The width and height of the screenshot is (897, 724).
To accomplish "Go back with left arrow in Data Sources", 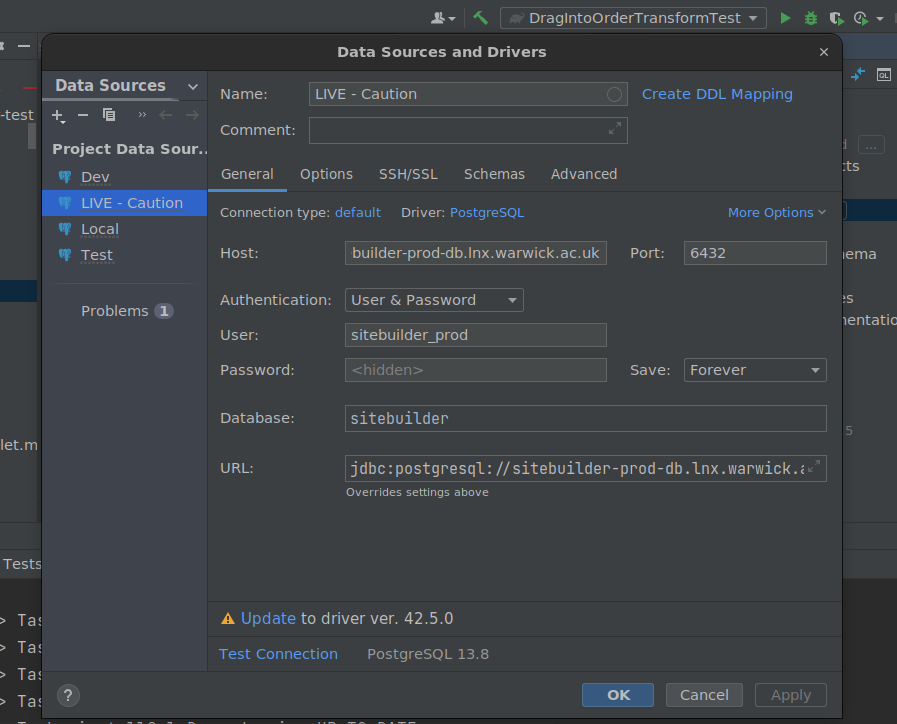I will click(166, 115).
